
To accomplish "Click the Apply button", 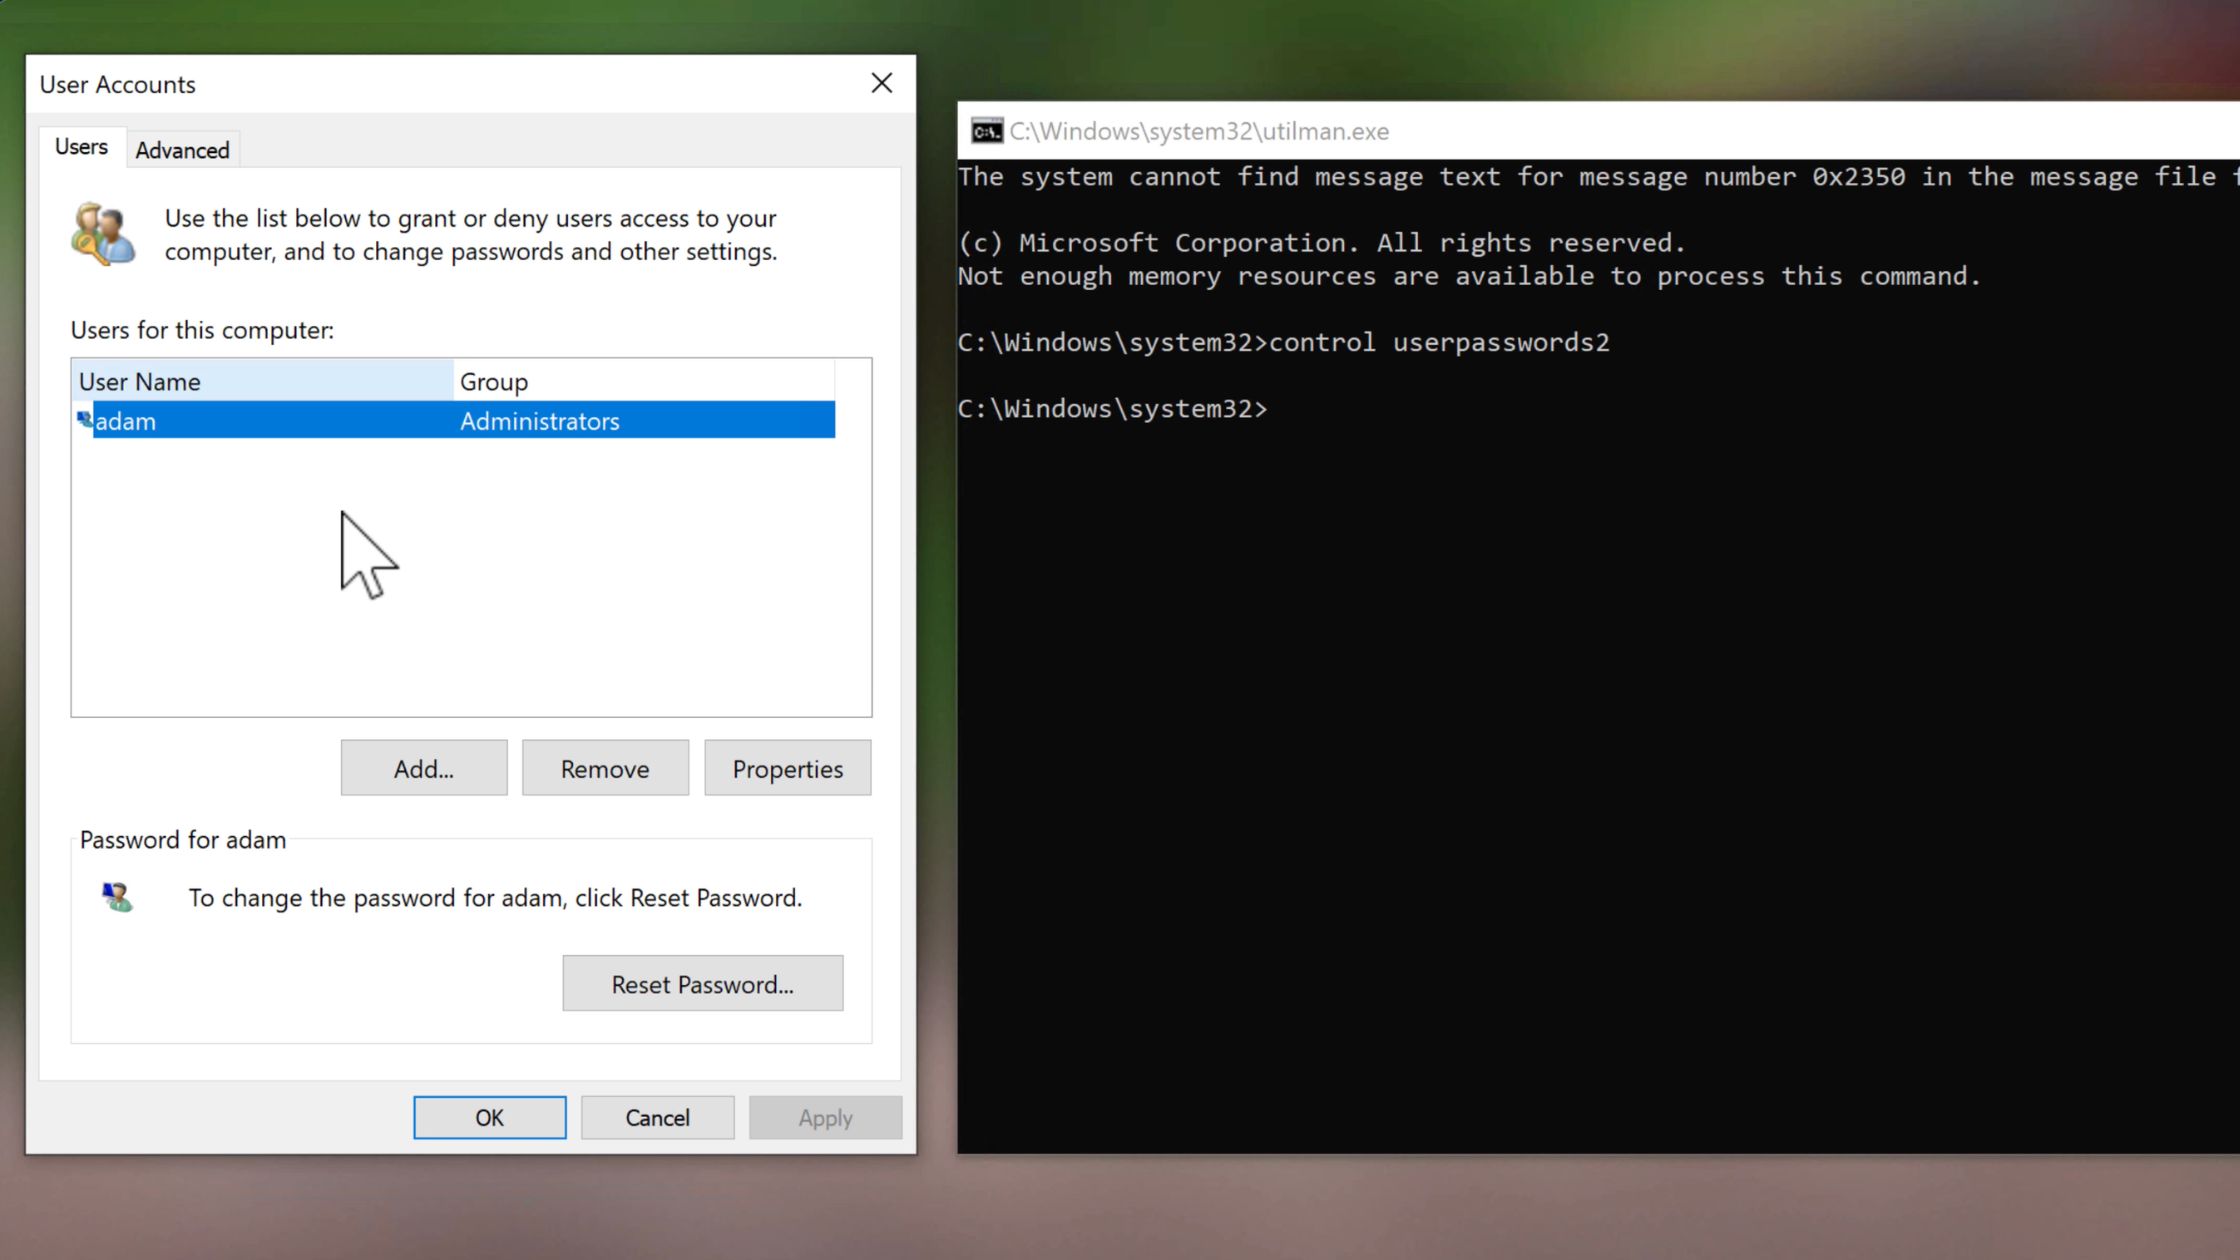I will pos(825,1117).
